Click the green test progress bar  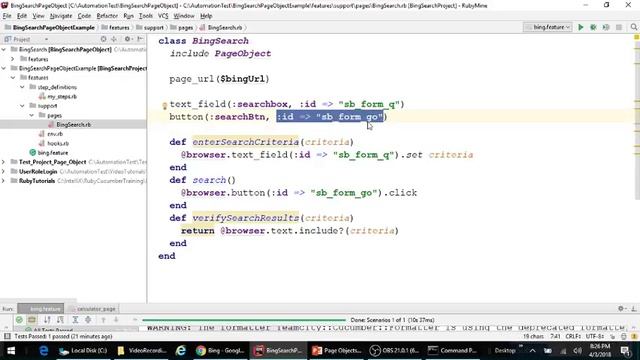(244, 320)
